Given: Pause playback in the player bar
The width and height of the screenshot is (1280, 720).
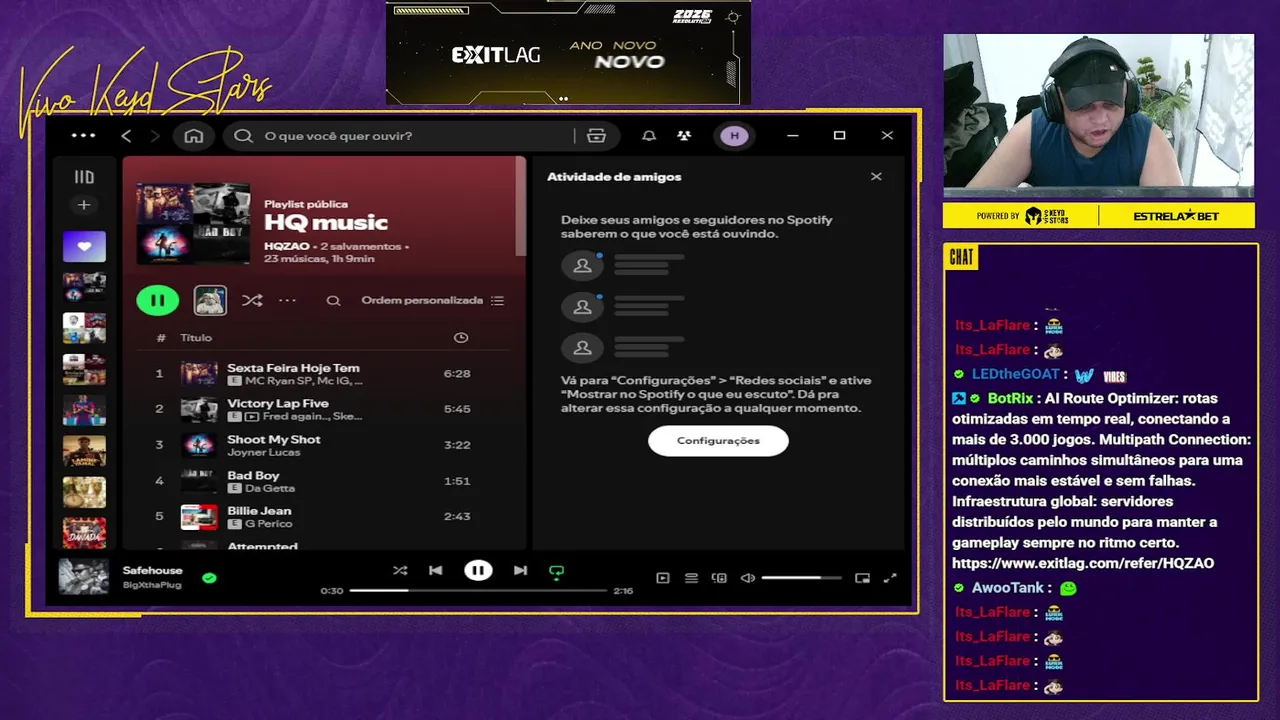Looking at the screenshot, I should [478, 571].
